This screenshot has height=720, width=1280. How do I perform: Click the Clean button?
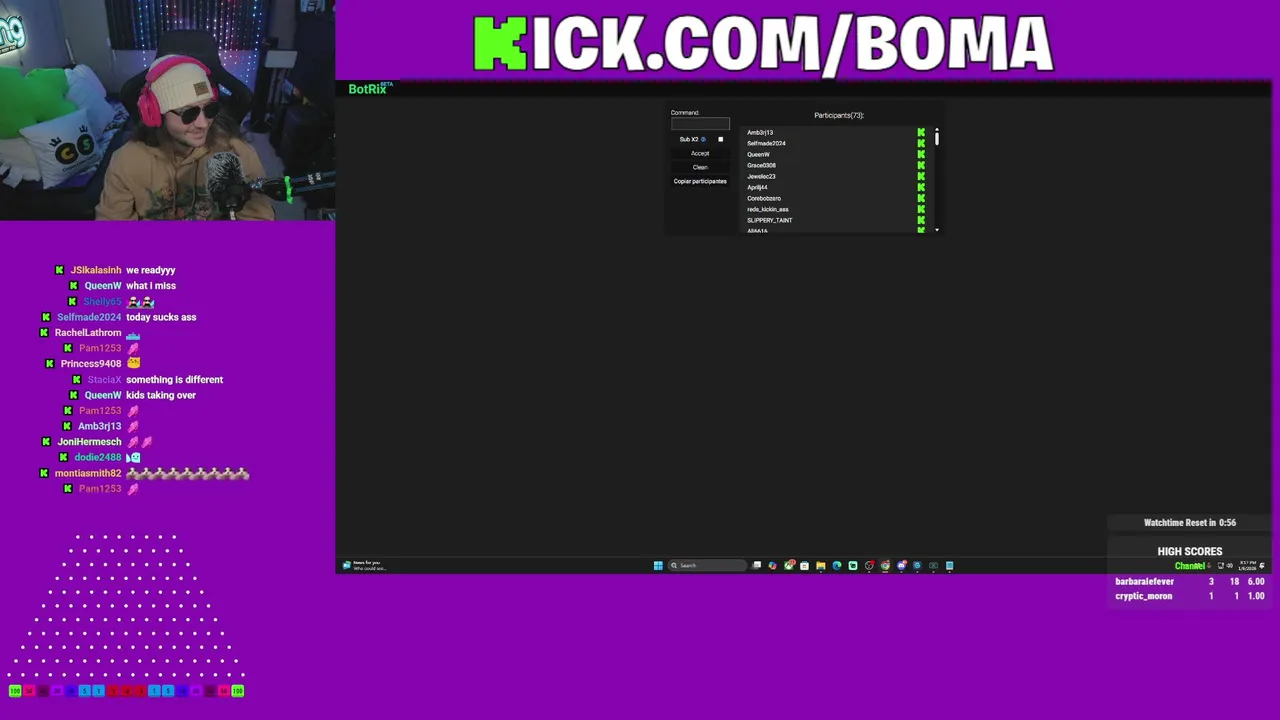coord(700,167)
